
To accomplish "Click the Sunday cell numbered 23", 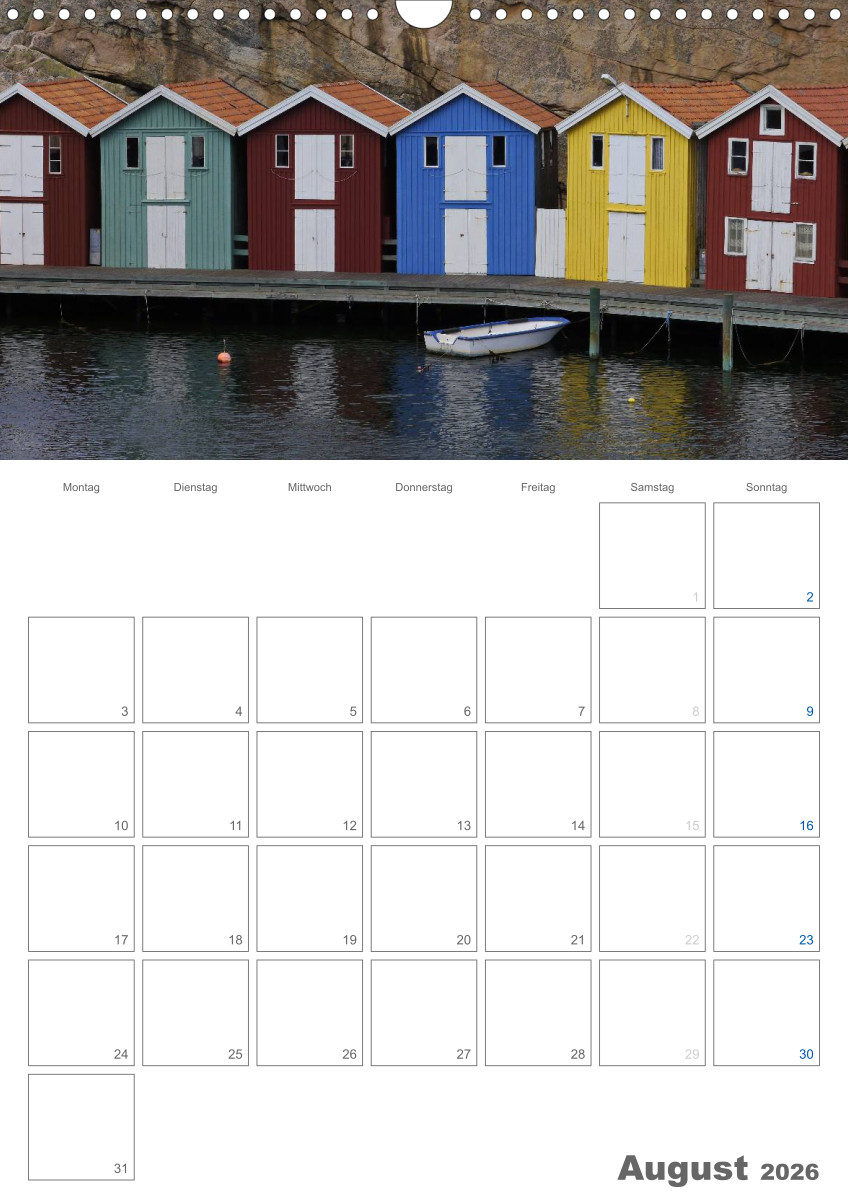I will coord(766,898).
